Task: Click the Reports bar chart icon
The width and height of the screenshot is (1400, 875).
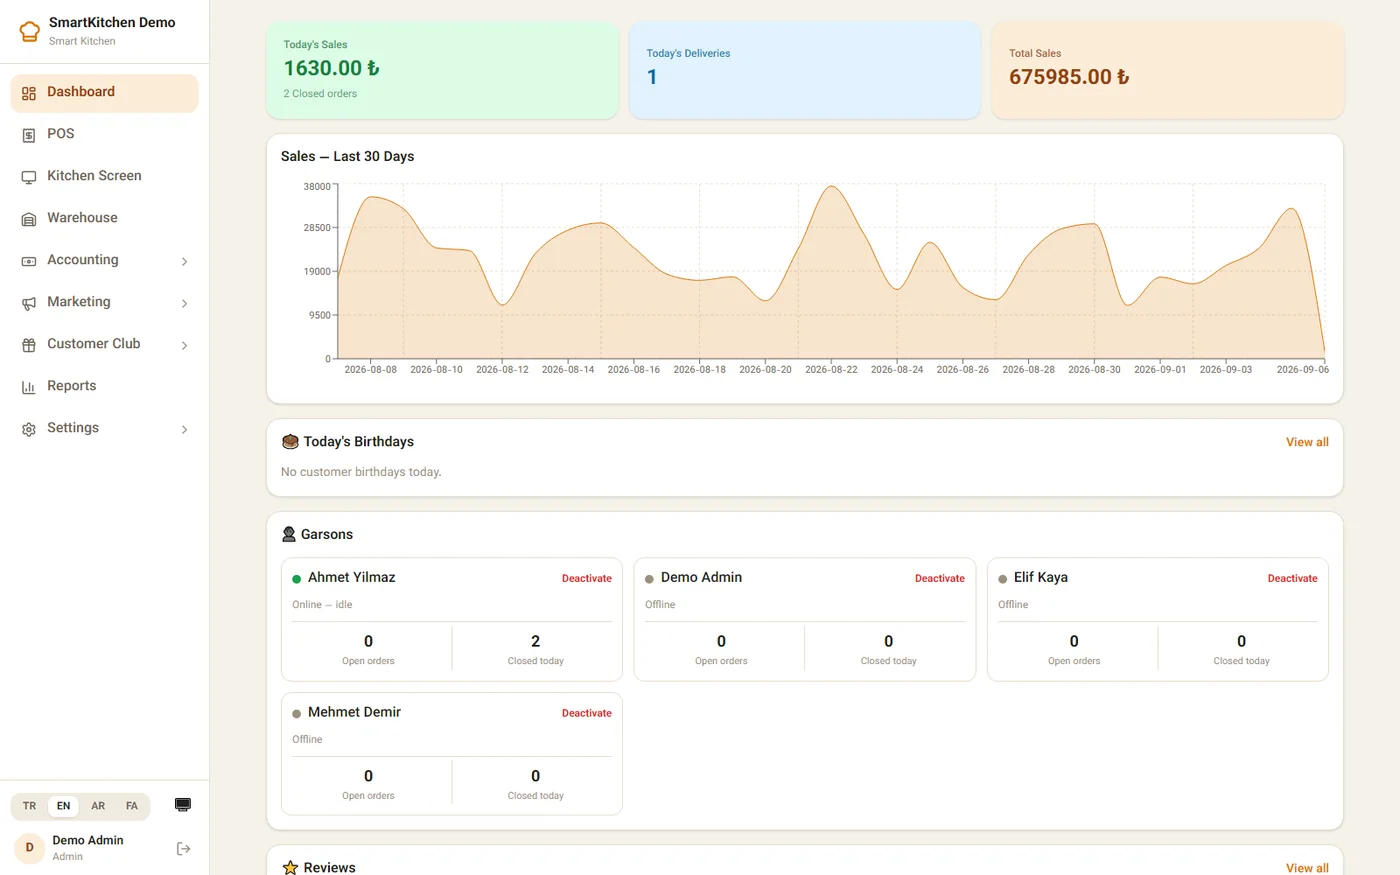Action: coord(29,387)
